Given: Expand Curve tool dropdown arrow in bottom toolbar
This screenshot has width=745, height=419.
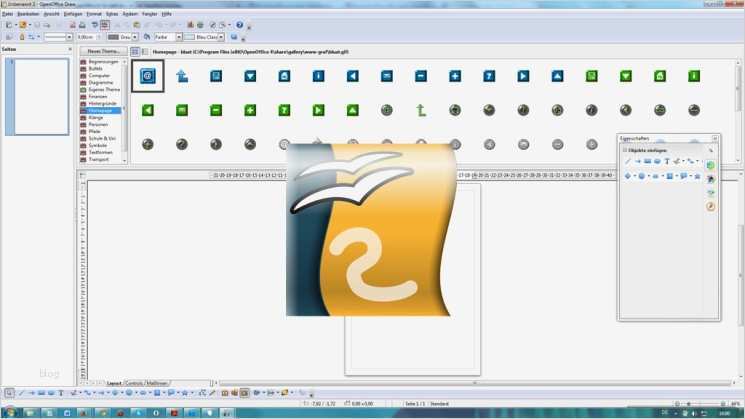Looking at the screenshot, I should (80, 393).
